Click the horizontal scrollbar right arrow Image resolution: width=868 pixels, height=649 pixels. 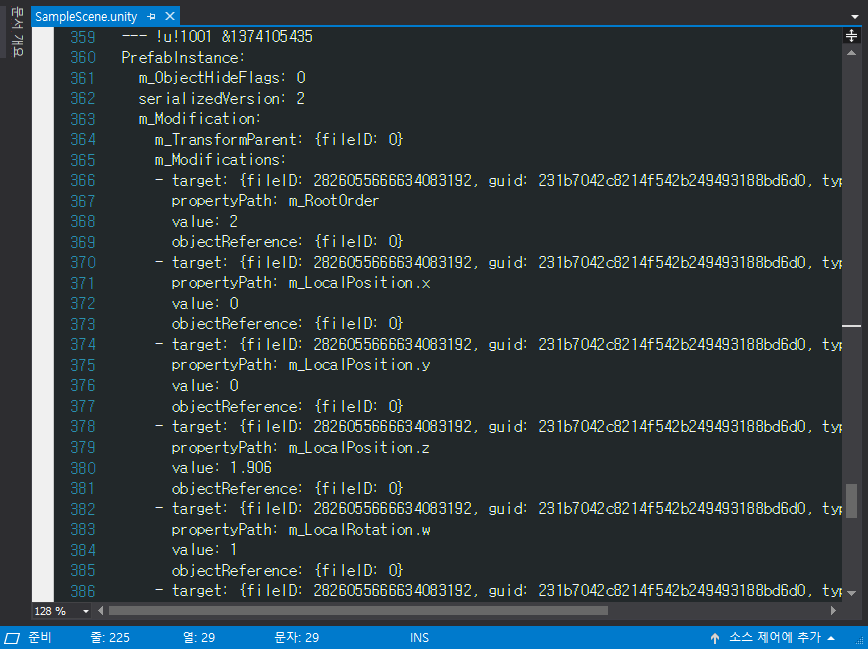click(833, 611)
